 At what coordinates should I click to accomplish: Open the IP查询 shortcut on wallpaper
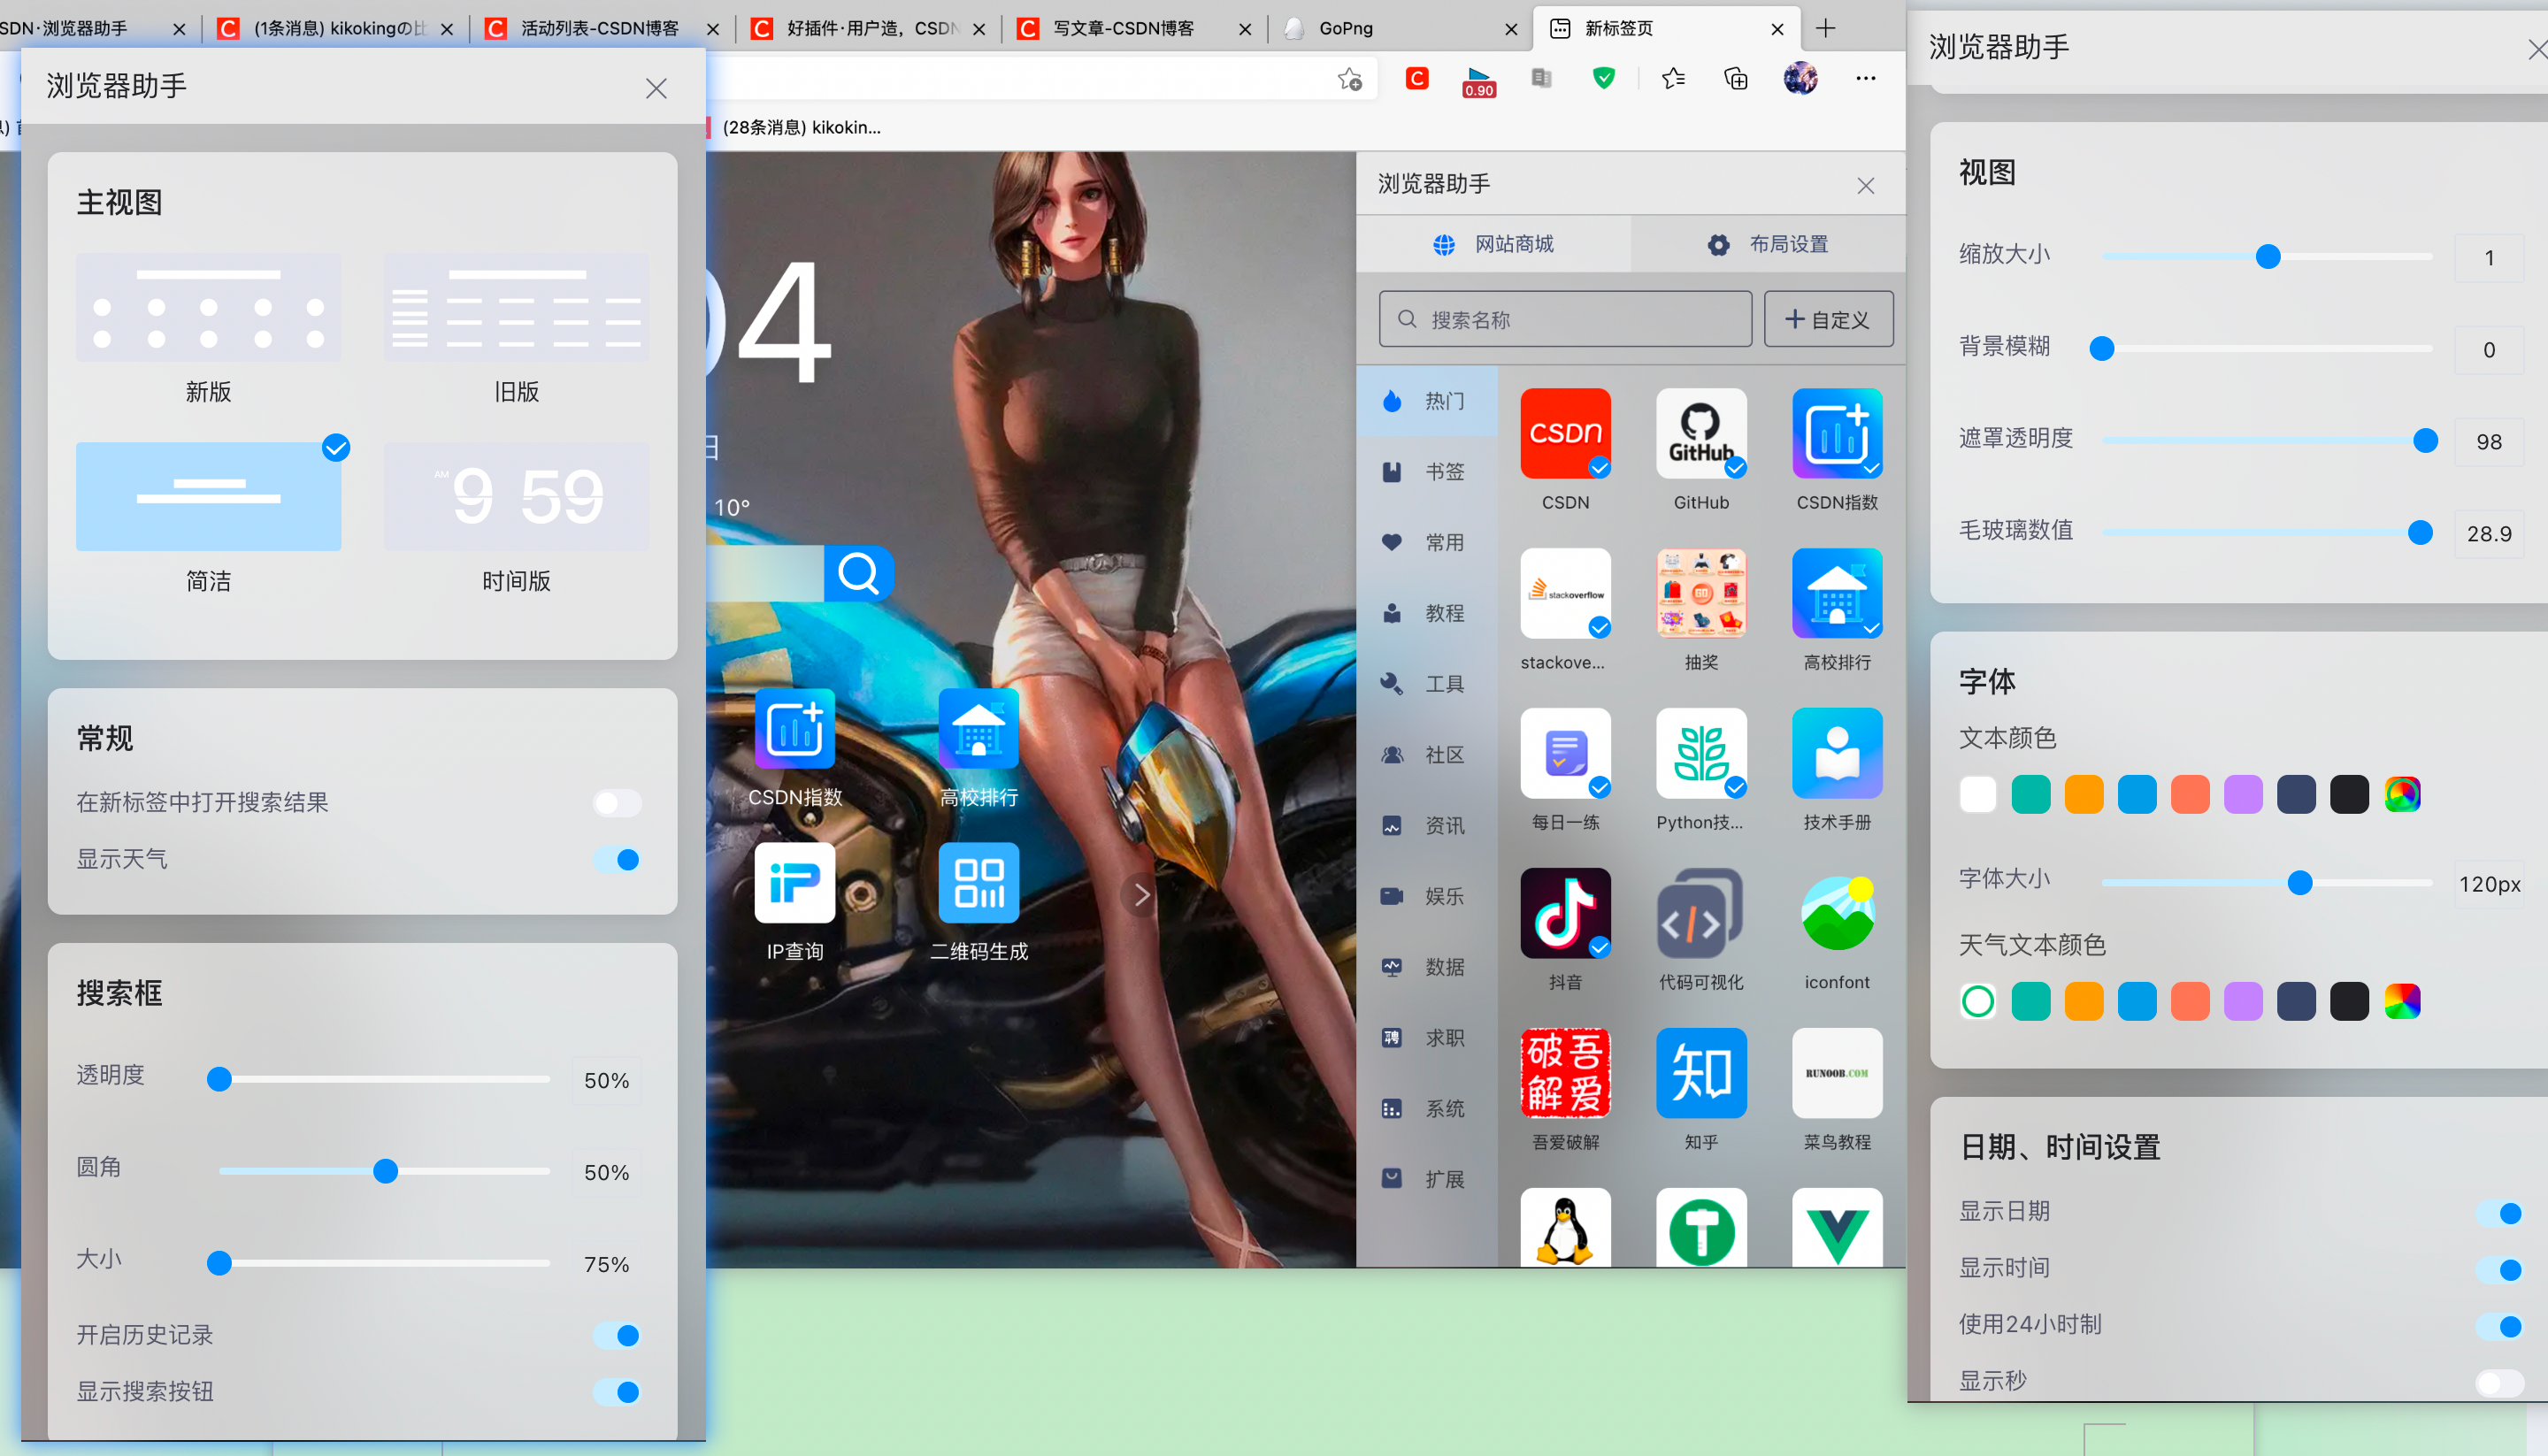[794, 882]
